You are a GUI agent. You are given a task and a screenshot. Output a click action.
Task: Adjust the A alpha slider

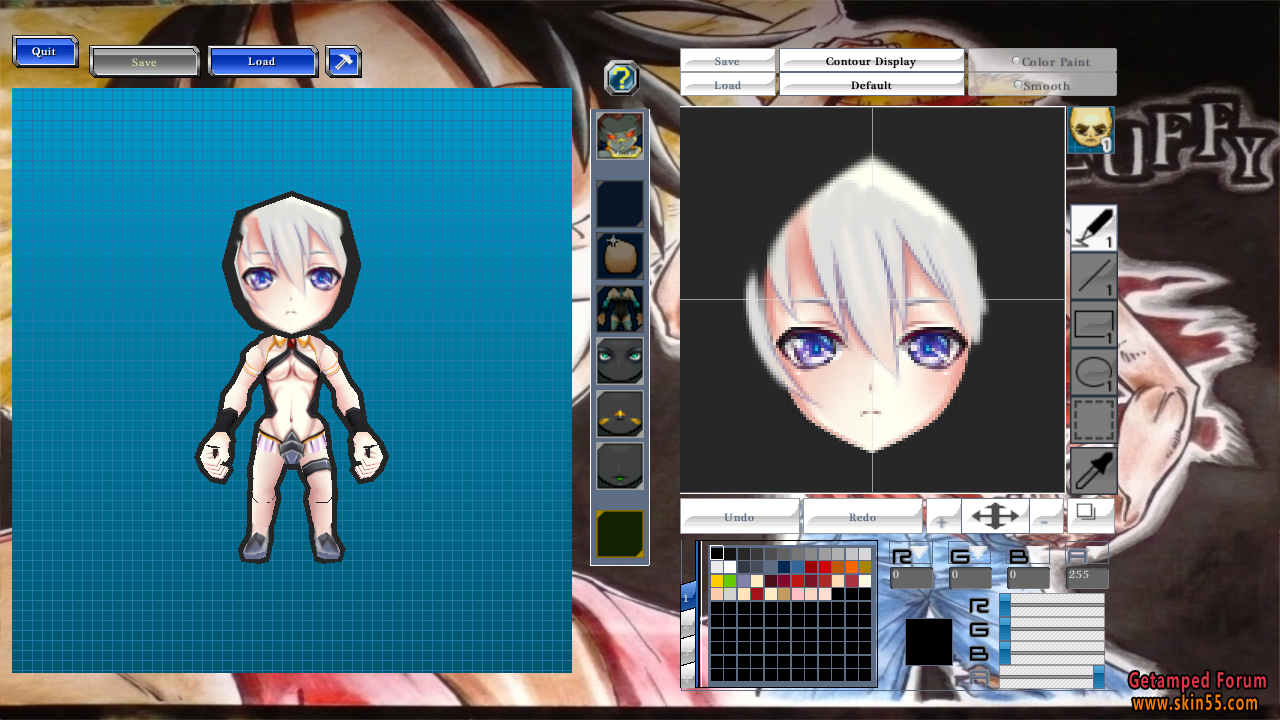tap(1052, 677)
